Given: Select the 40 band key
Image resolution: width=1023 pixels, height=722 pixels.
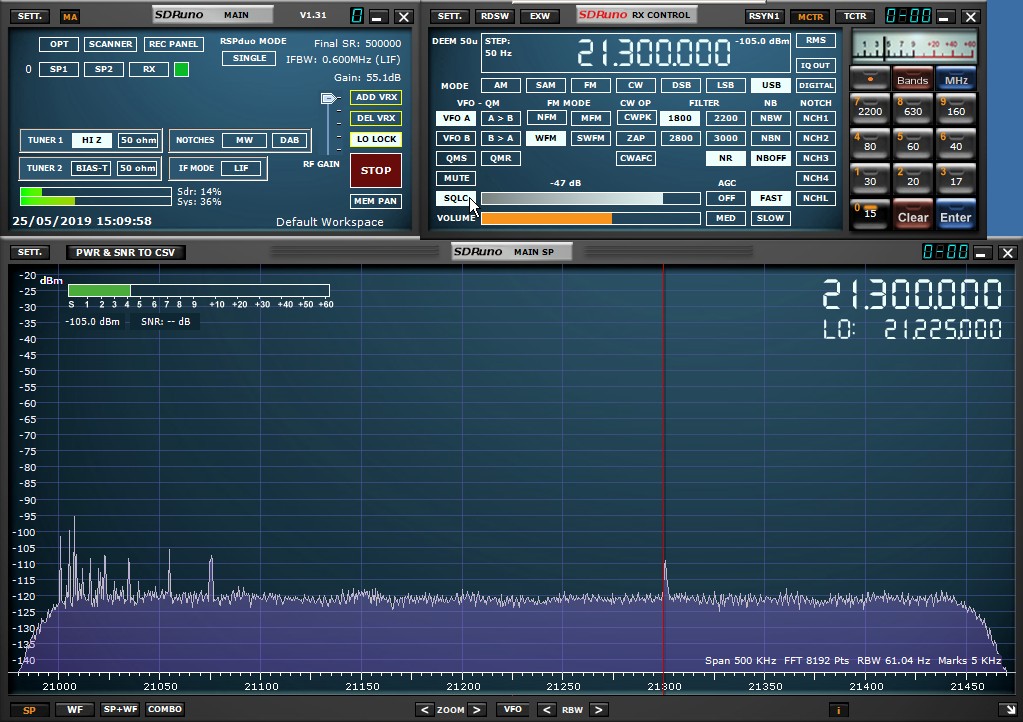Looking at the screenshot, I should click(956, 145).
